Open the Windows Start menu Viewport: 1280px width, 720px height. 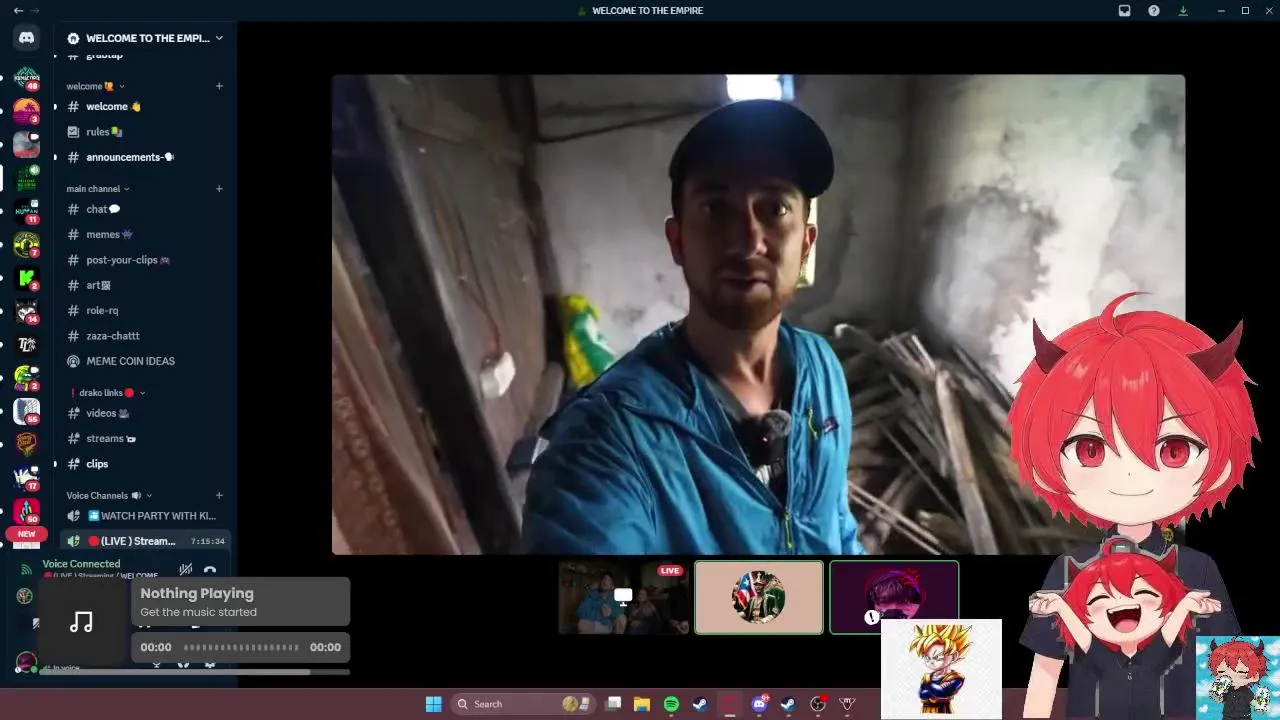tap(433, 704)
